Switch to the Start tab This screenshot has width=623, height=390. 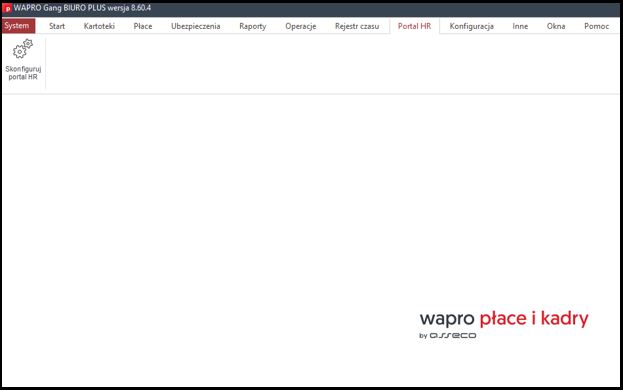(x=57, y=26)
